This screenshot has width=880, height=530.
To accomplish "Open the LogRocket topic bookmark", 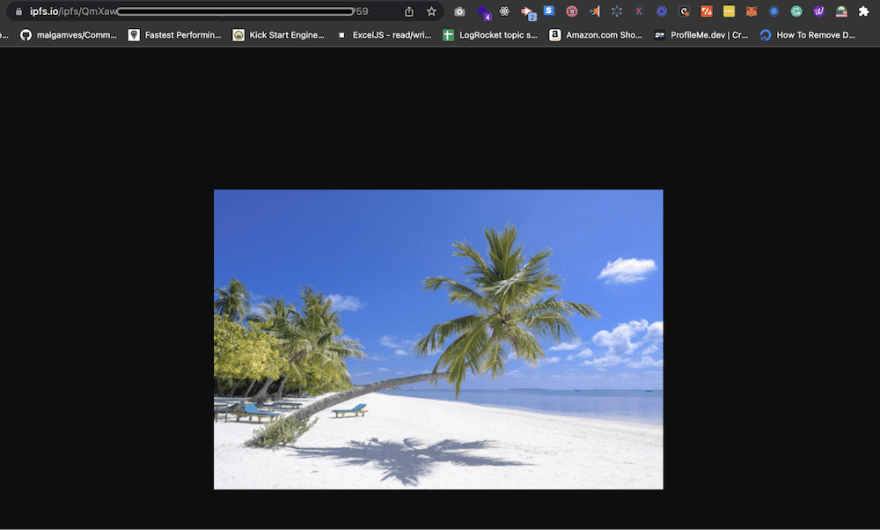I will point(490,35).
